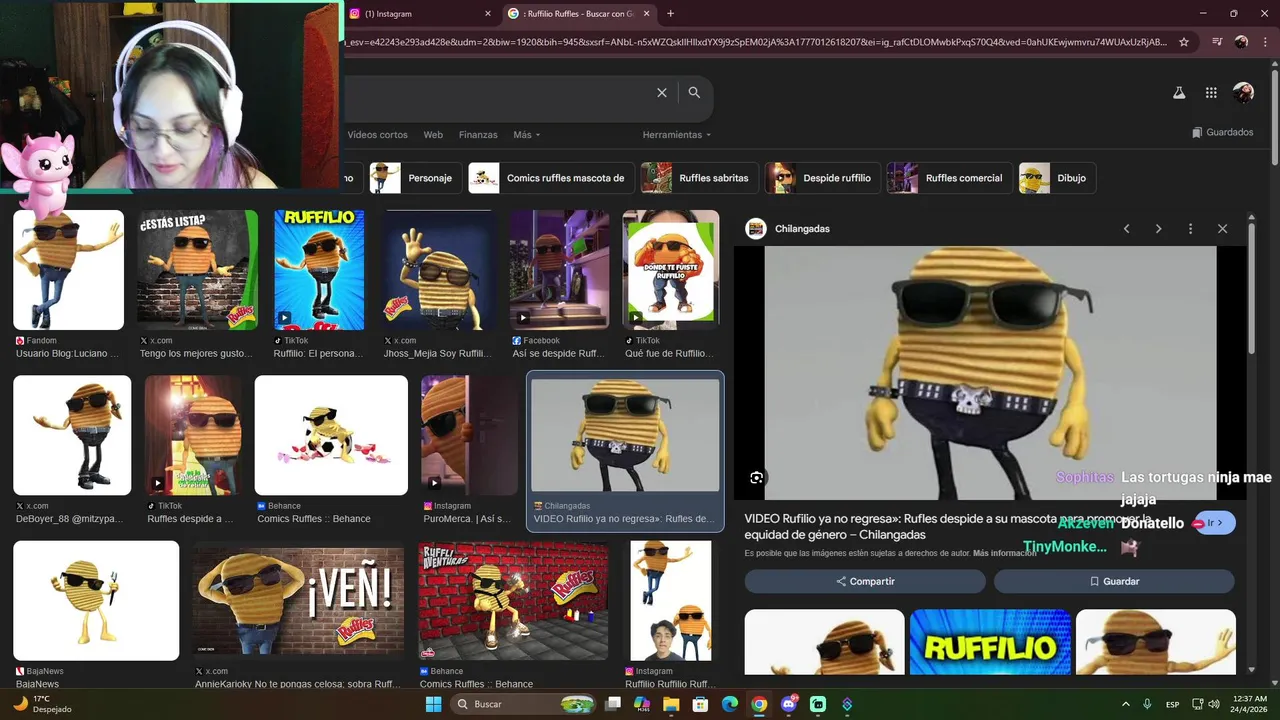The image size is (1280, 720).
Task: Open the Más información copyright link
Action: click(x=1005, y=553)
